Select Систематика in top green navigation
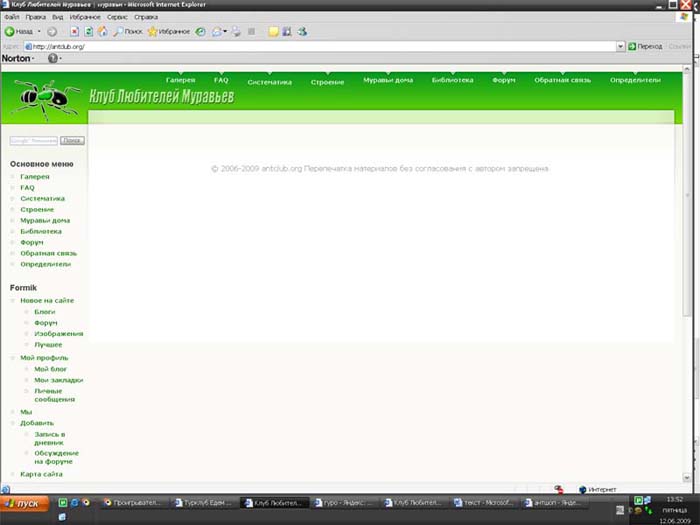The height and width of the screenshot is (525, 700). 269,82
